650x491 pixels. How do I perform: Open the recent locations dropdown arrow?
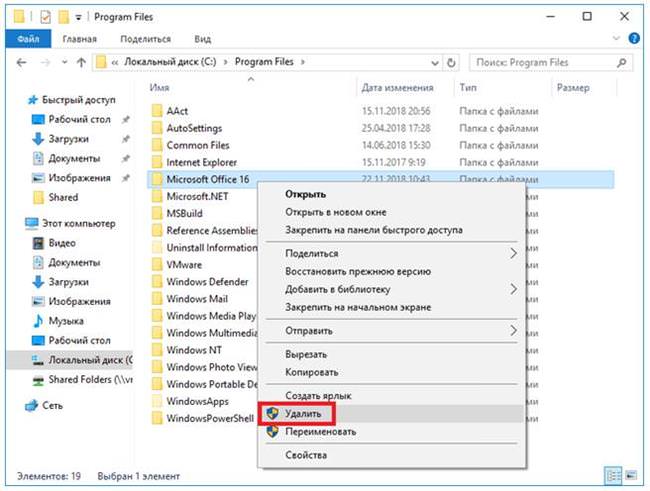(x=64, y=63)
